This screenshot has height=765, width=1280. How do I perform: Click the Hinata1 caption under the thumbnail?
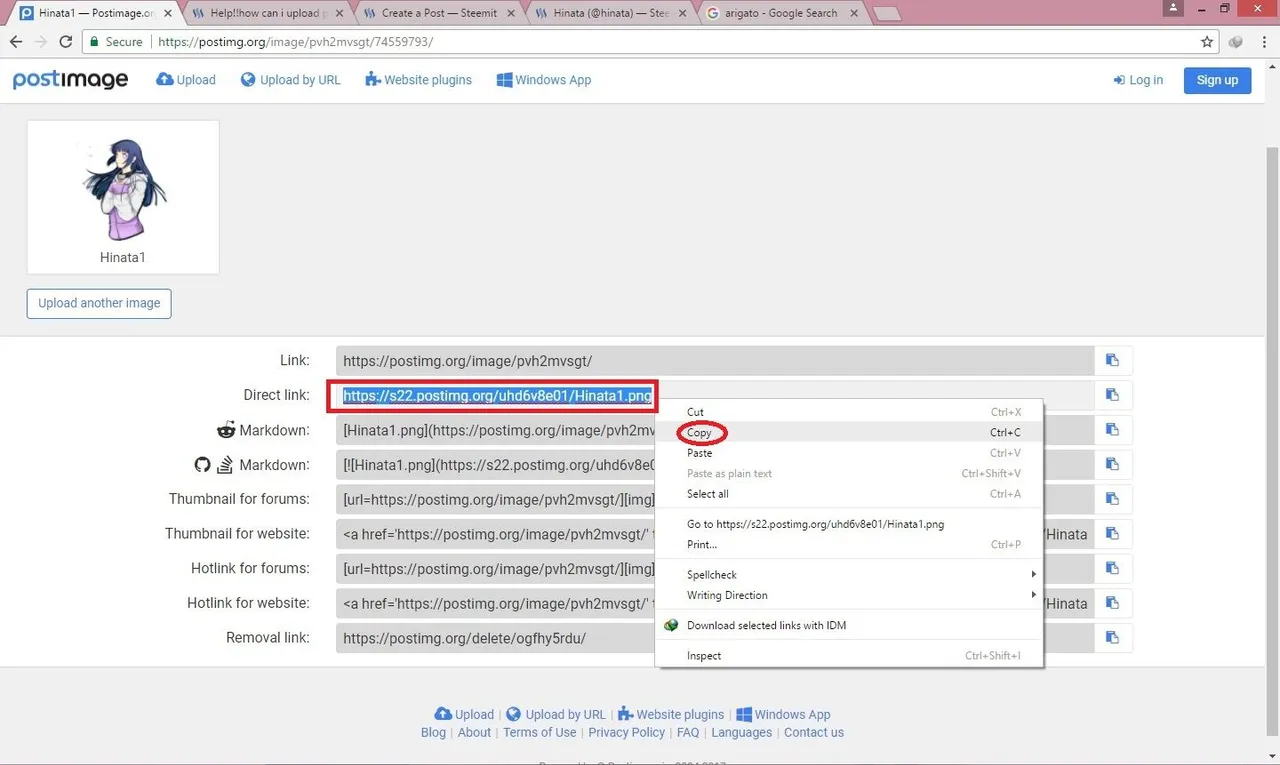coord(122,257)
